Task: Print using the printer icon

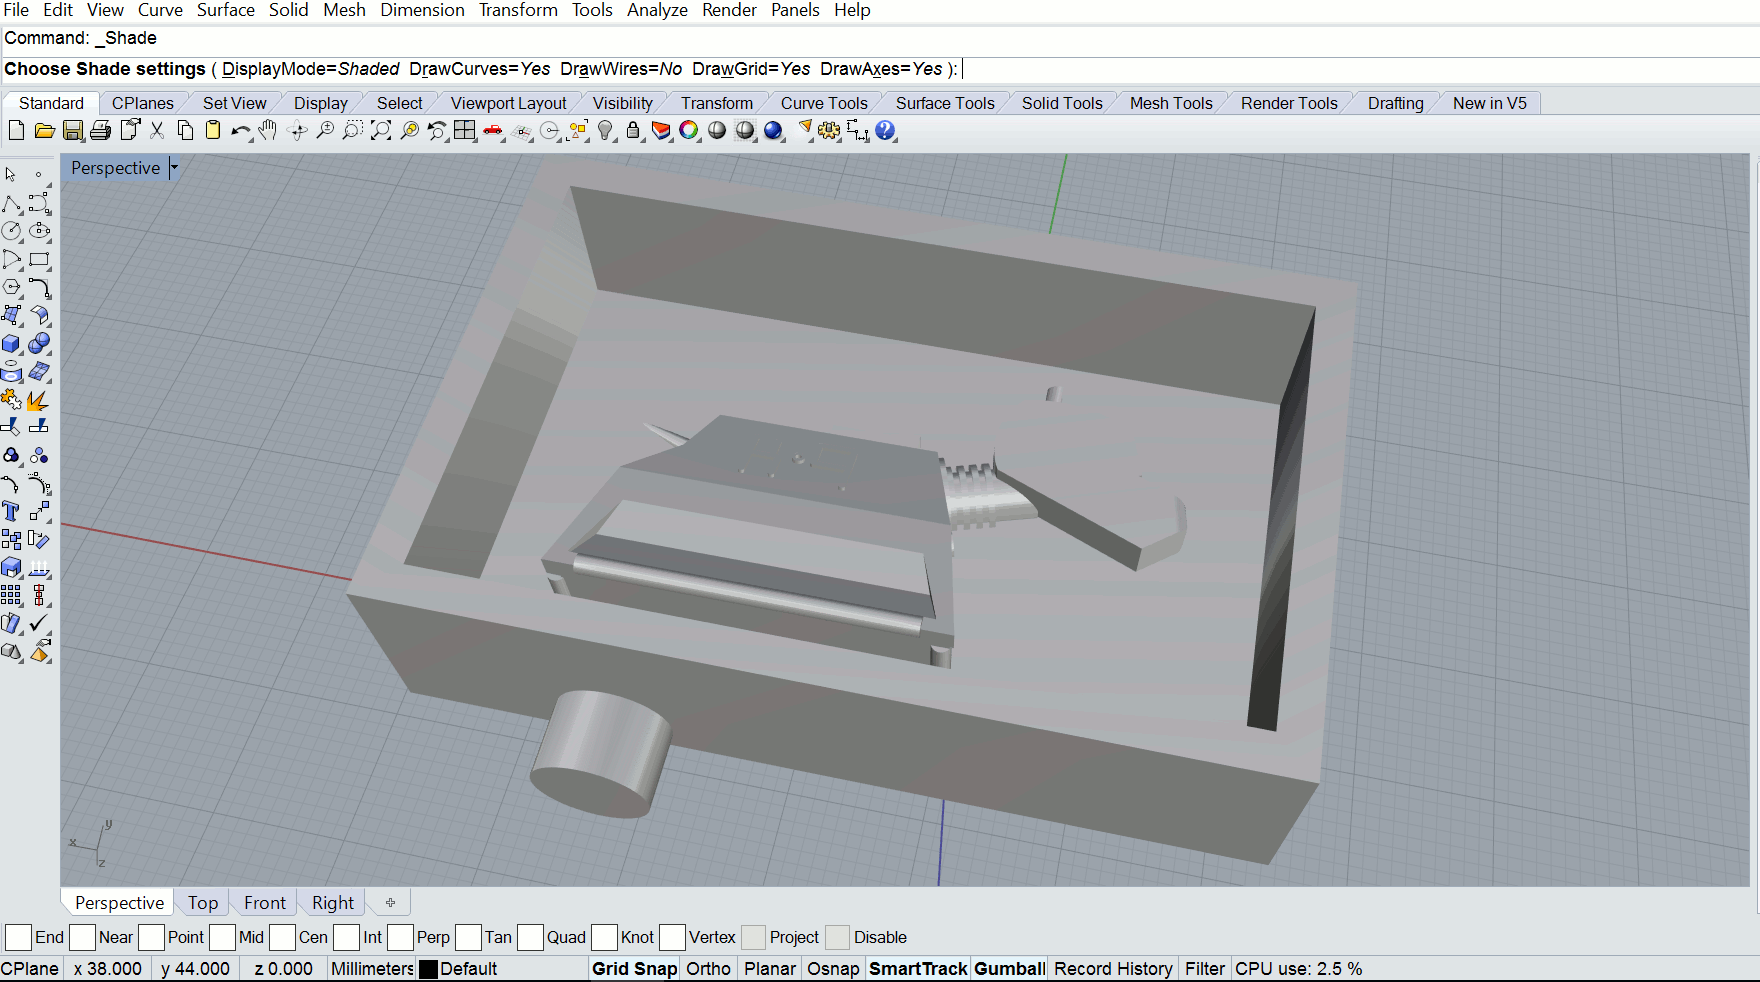Action: [101, 131]
